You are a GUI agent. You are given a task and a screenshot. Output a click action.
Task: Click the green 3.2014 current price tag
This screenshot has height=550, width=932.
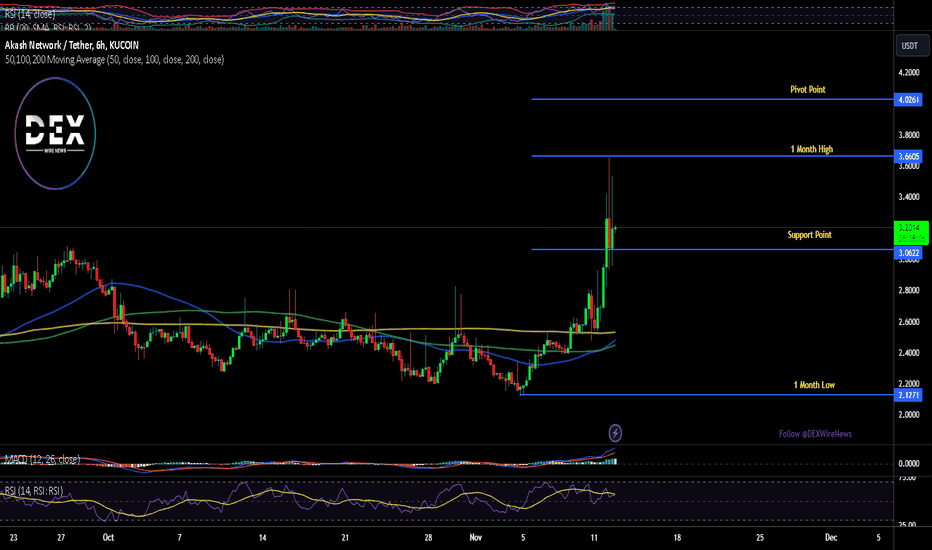coord(911,232)
